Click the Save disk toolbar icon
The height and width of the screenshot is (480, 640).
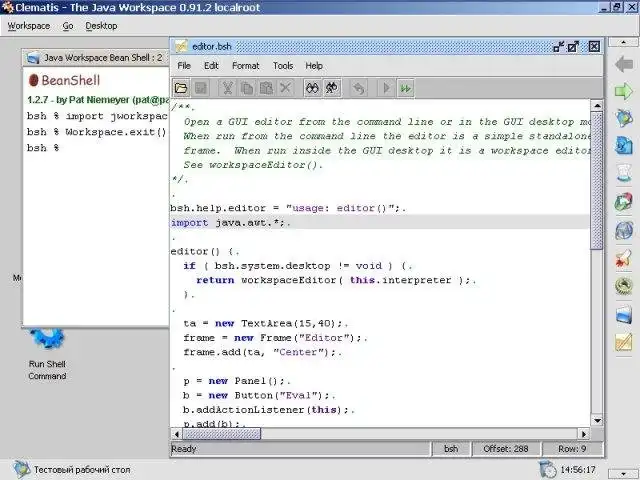(x=201, y=88)
